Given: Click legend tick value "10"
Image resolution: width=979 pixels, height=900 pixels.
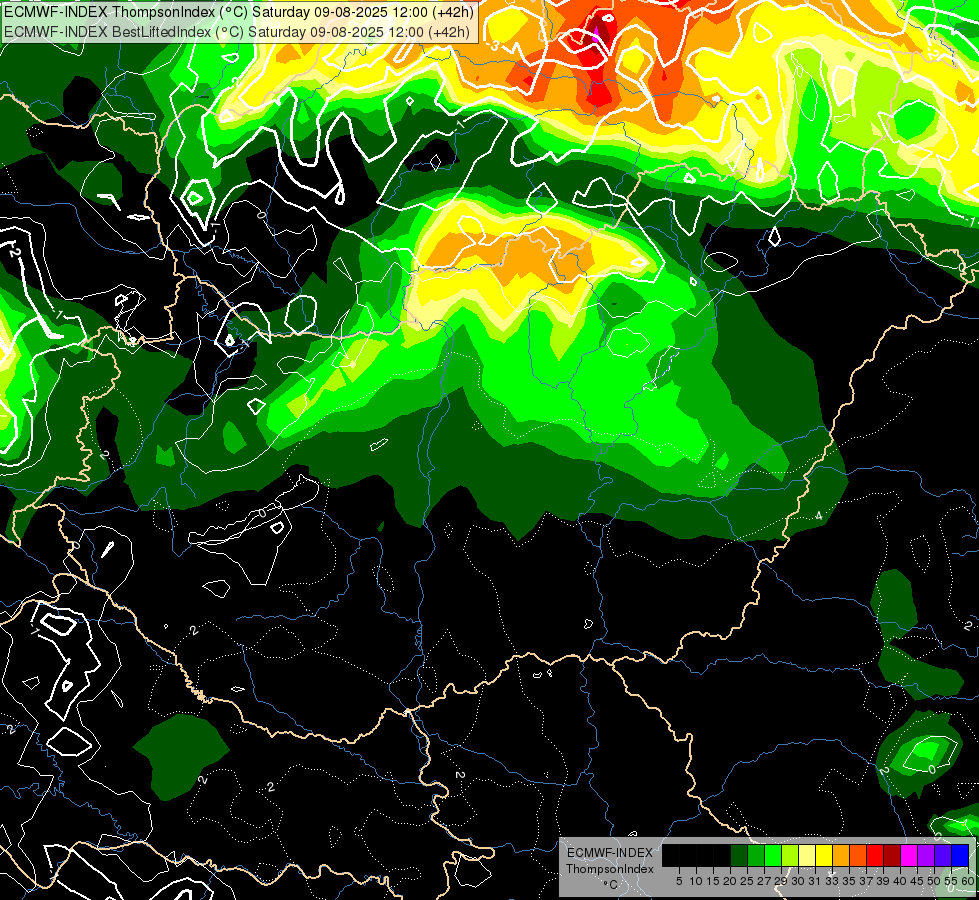Looking at the screenshot, I should (696, 881).
